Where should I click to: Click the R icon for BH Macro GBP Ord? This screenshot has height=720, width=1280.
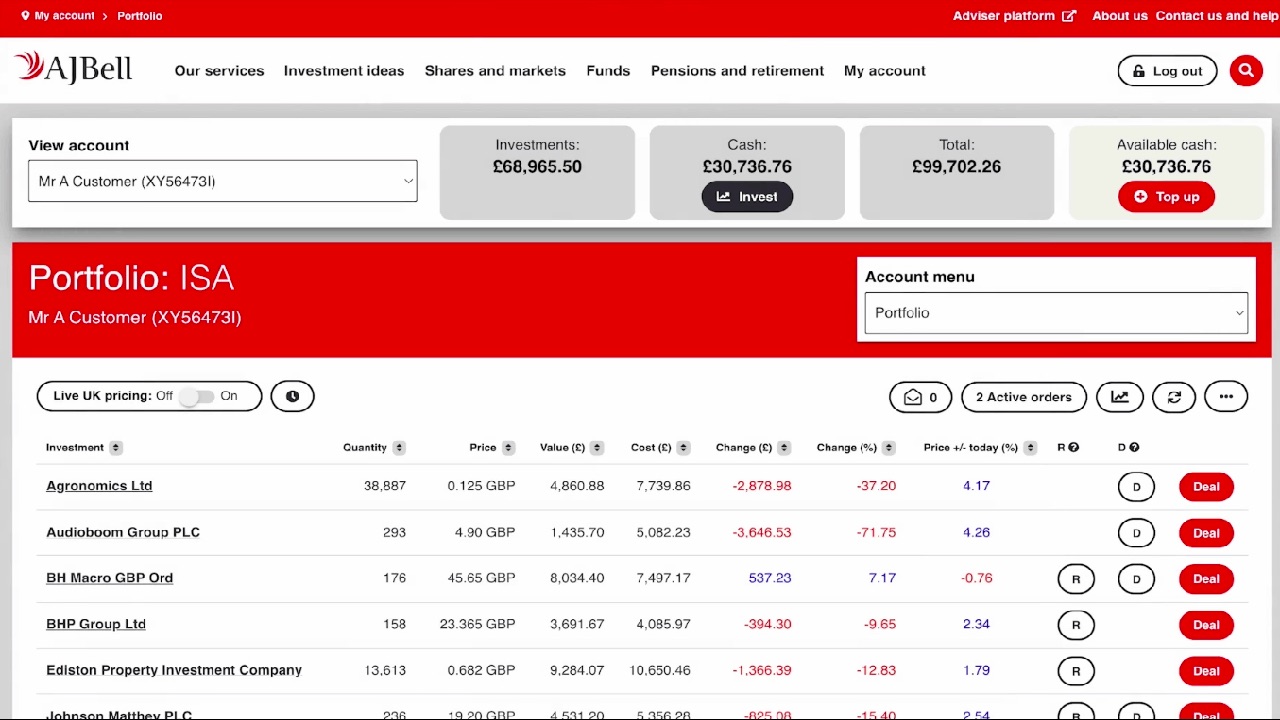pos(1076,579)
